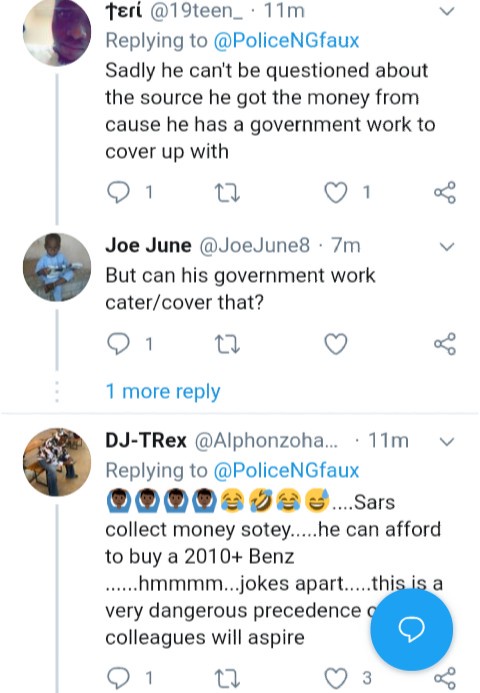Tap the blue floating reply button

click(411, 629)
